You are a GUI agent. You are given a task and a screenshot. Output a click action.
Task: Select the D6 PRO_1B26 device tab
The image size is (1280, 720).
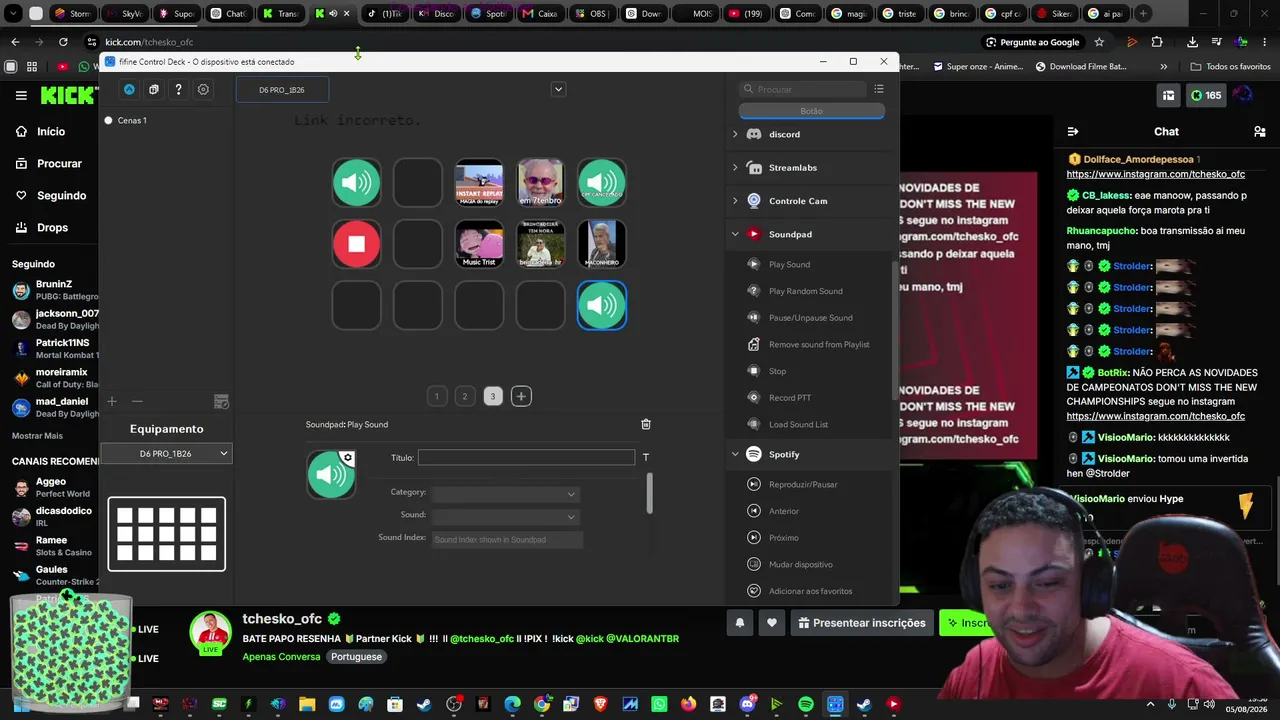(x=282, y=90)
